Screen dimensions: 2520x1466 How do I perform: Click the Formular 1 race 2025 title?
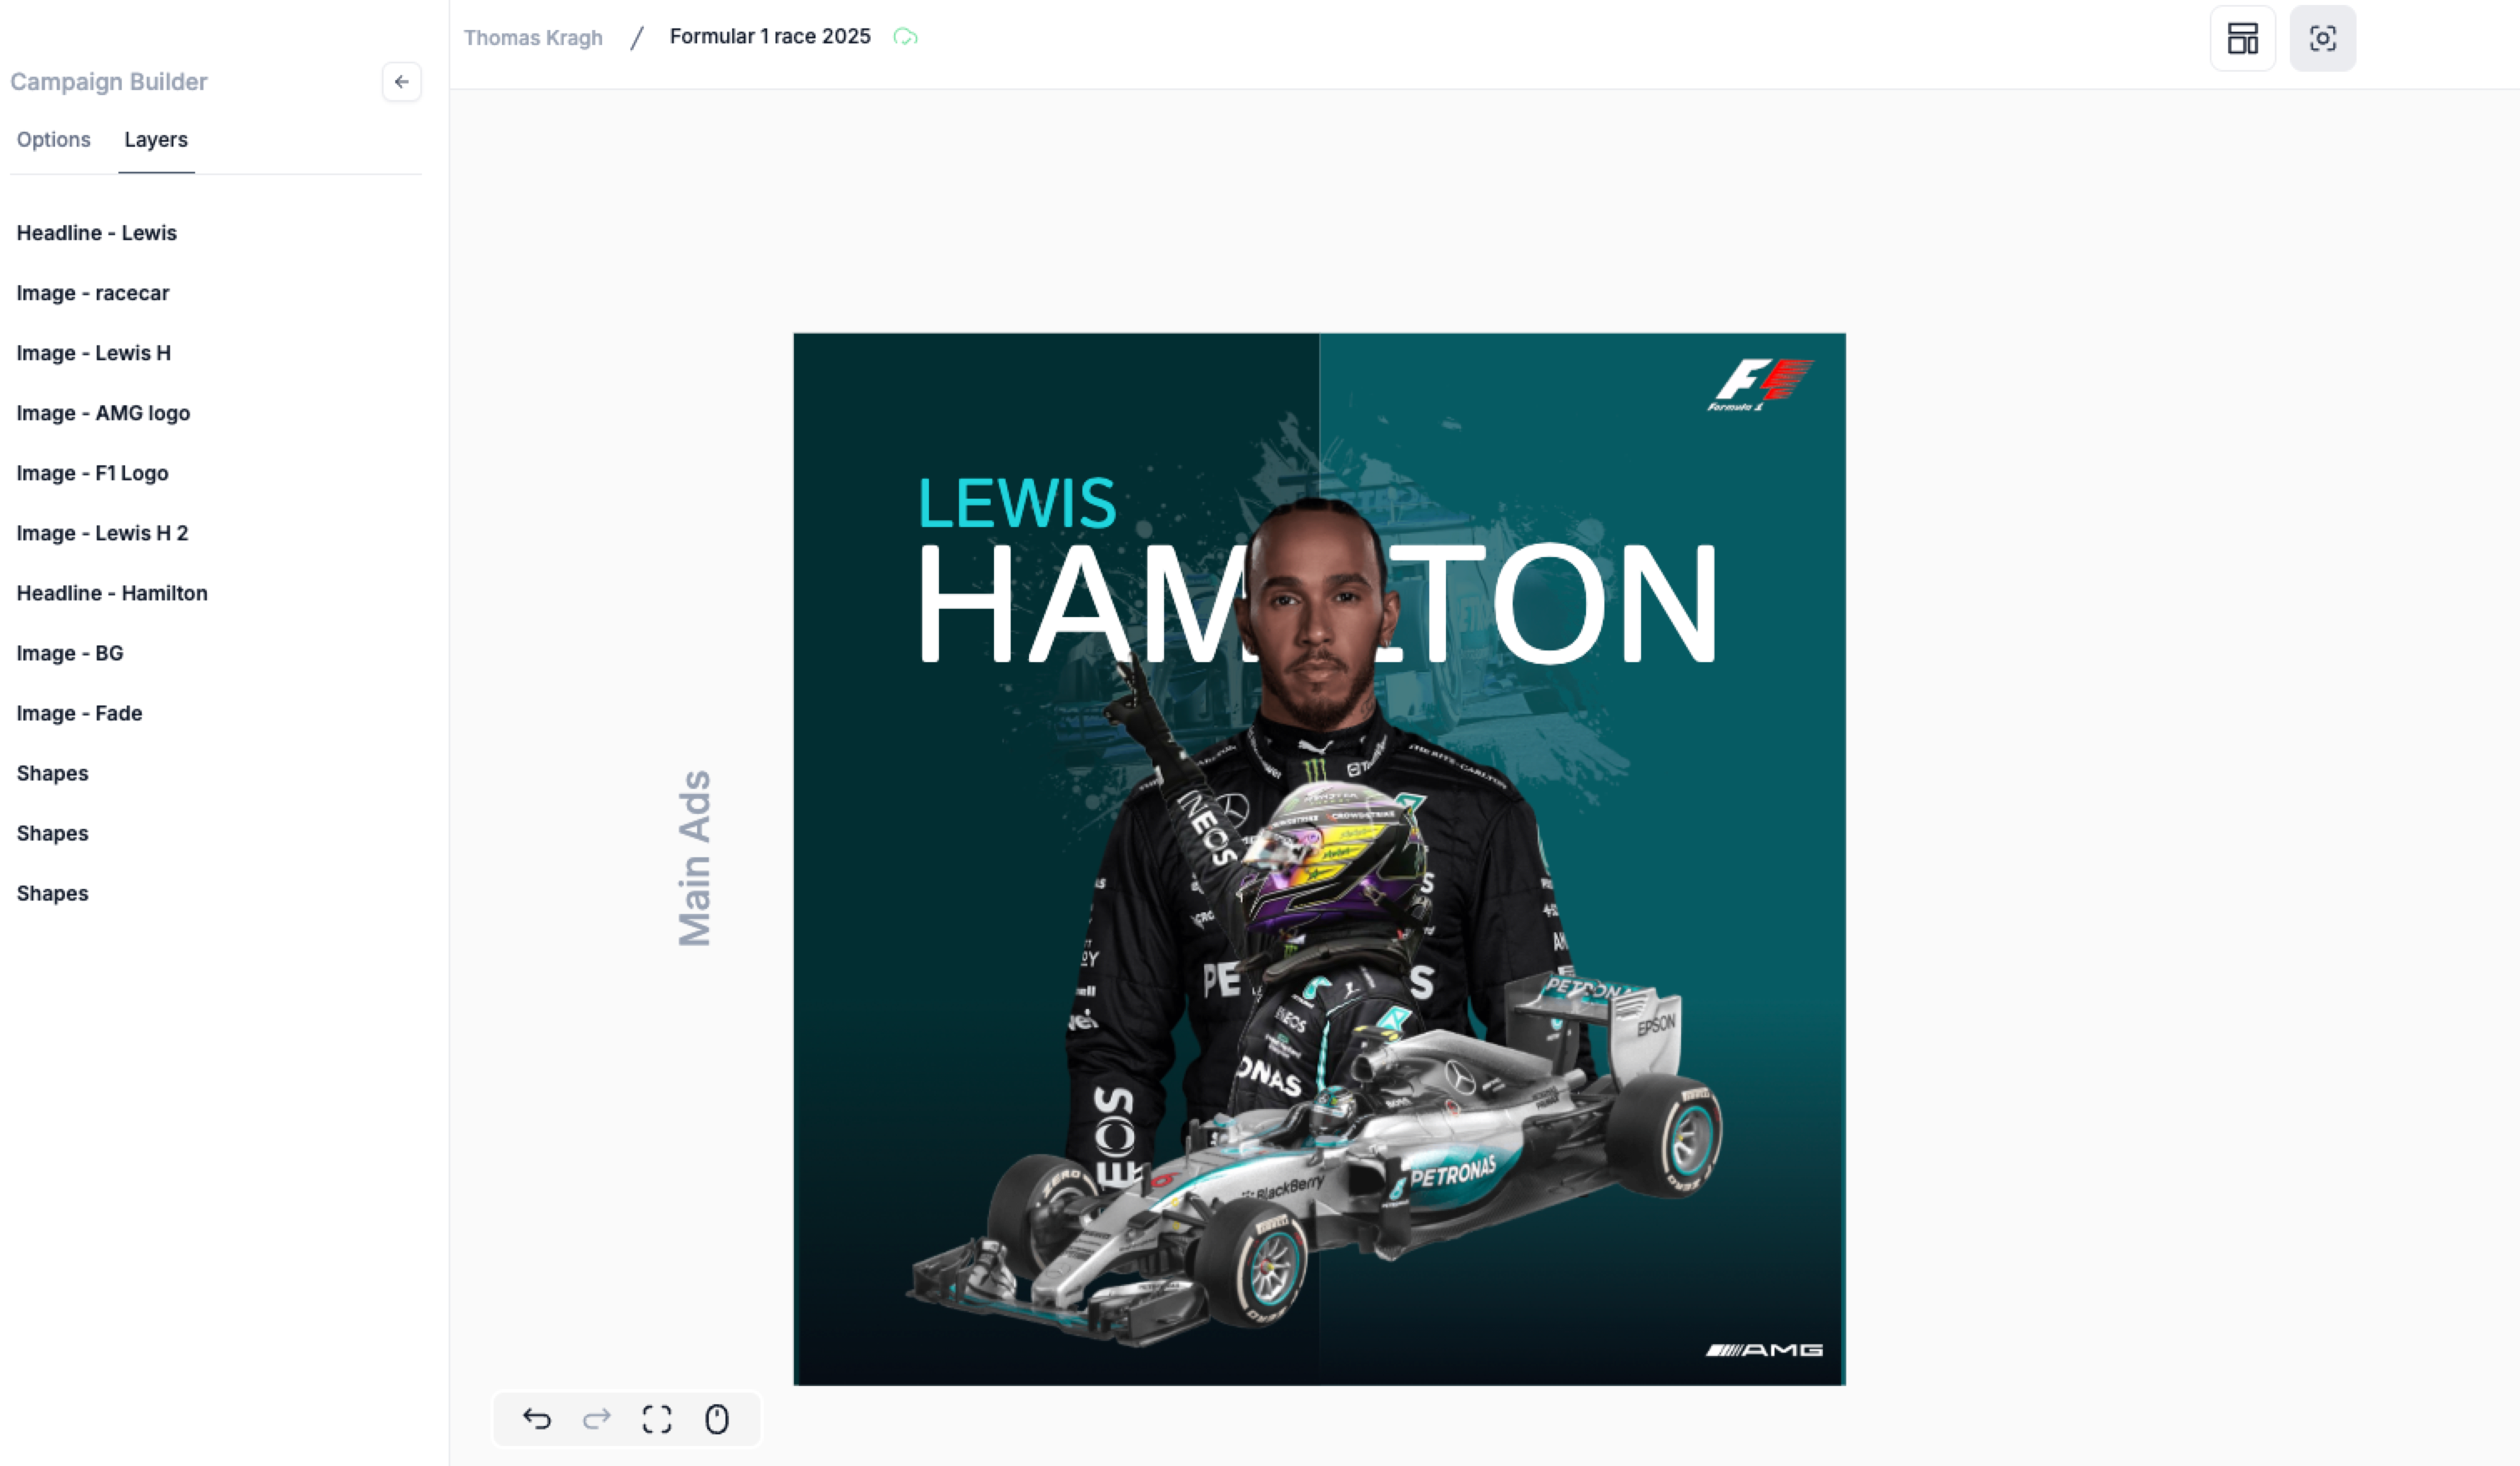click(770, 37)
